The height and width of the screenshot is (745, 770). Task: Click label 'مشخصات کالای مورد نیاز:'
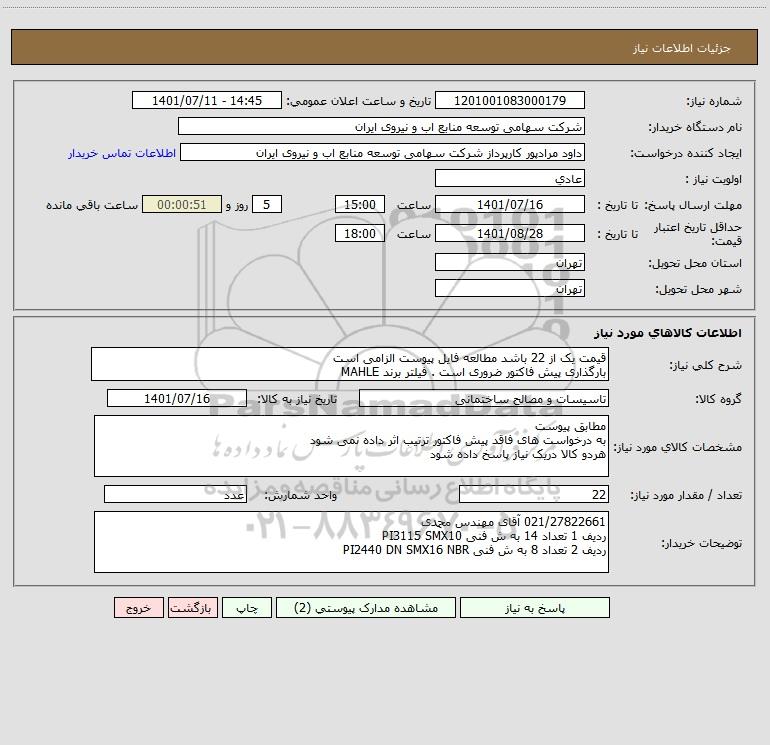(x=678, y=447)
